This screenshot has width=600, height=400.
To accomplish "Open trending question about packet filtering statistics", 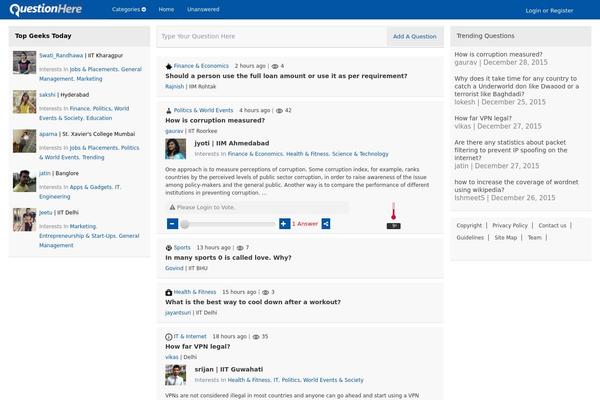I will pyautogui.click(x=510, y=150).
